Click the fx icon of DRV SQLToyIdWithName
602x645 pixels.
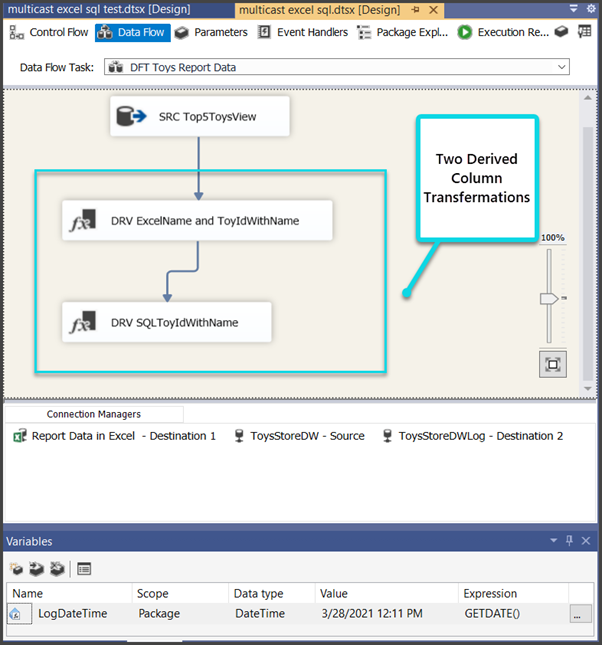83,322
